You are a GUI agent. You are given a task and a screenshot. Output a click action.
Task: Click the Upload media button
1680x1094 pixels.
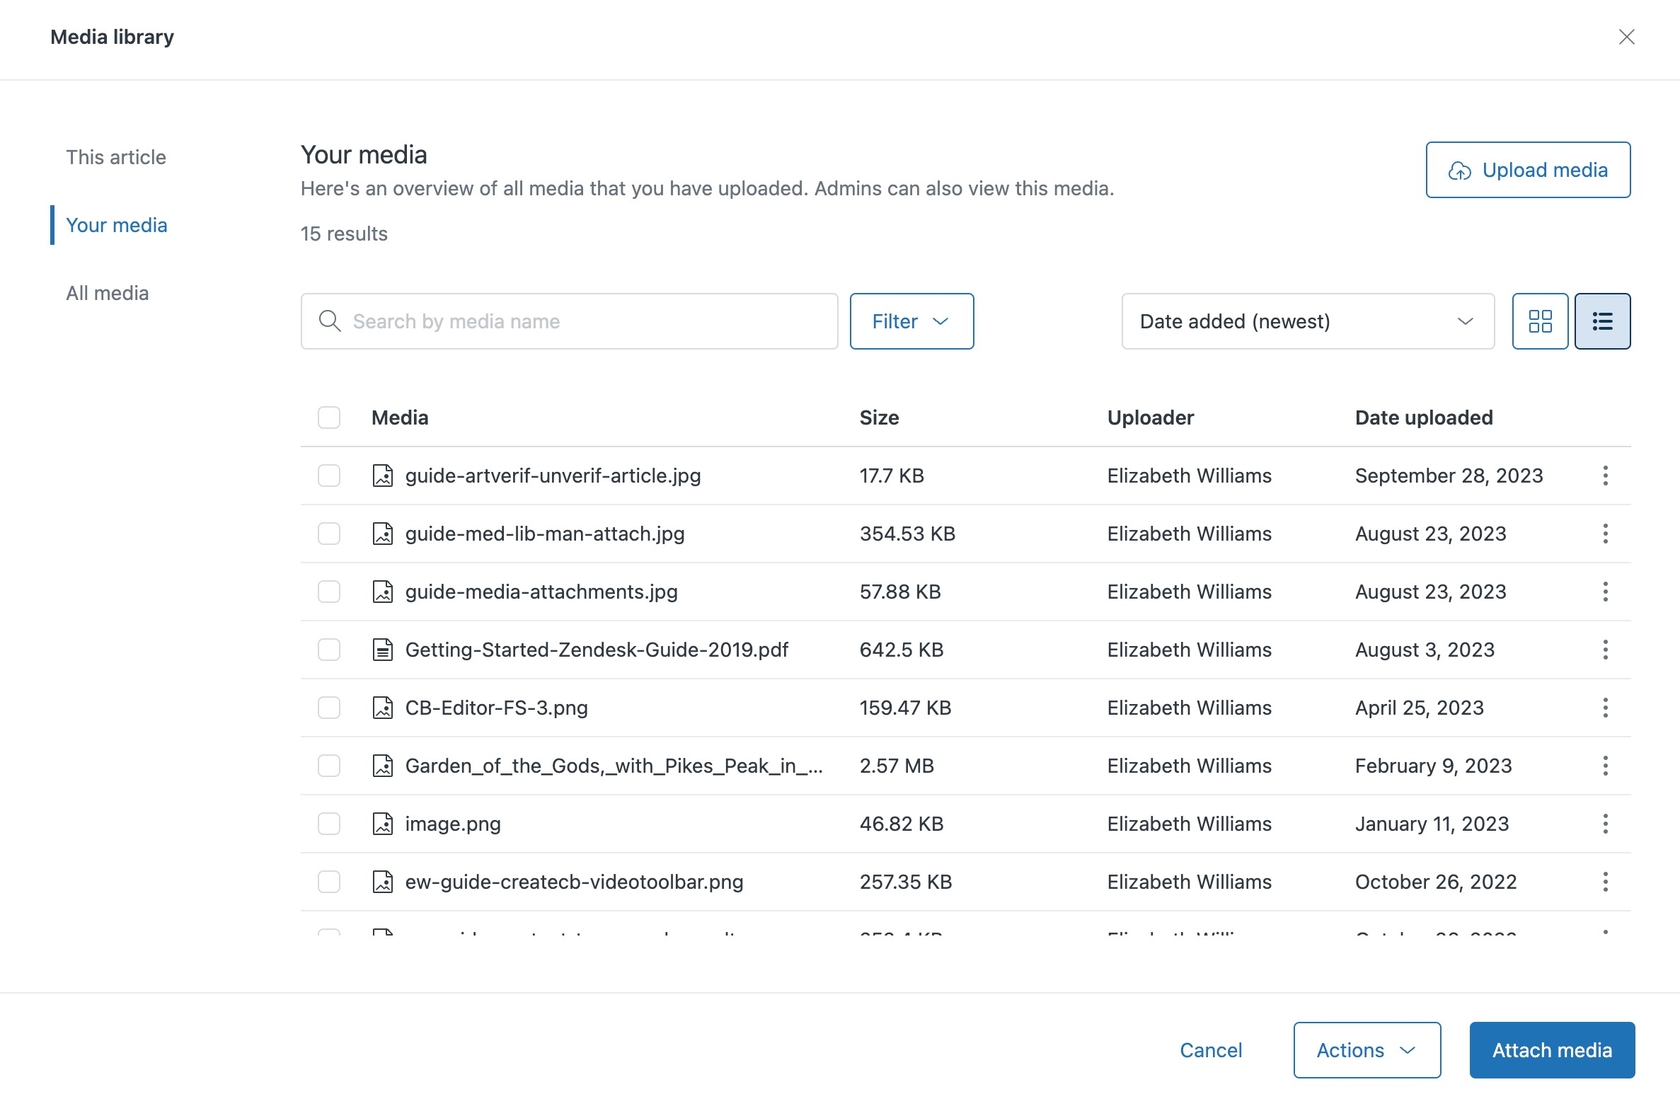coord(1527,169)
